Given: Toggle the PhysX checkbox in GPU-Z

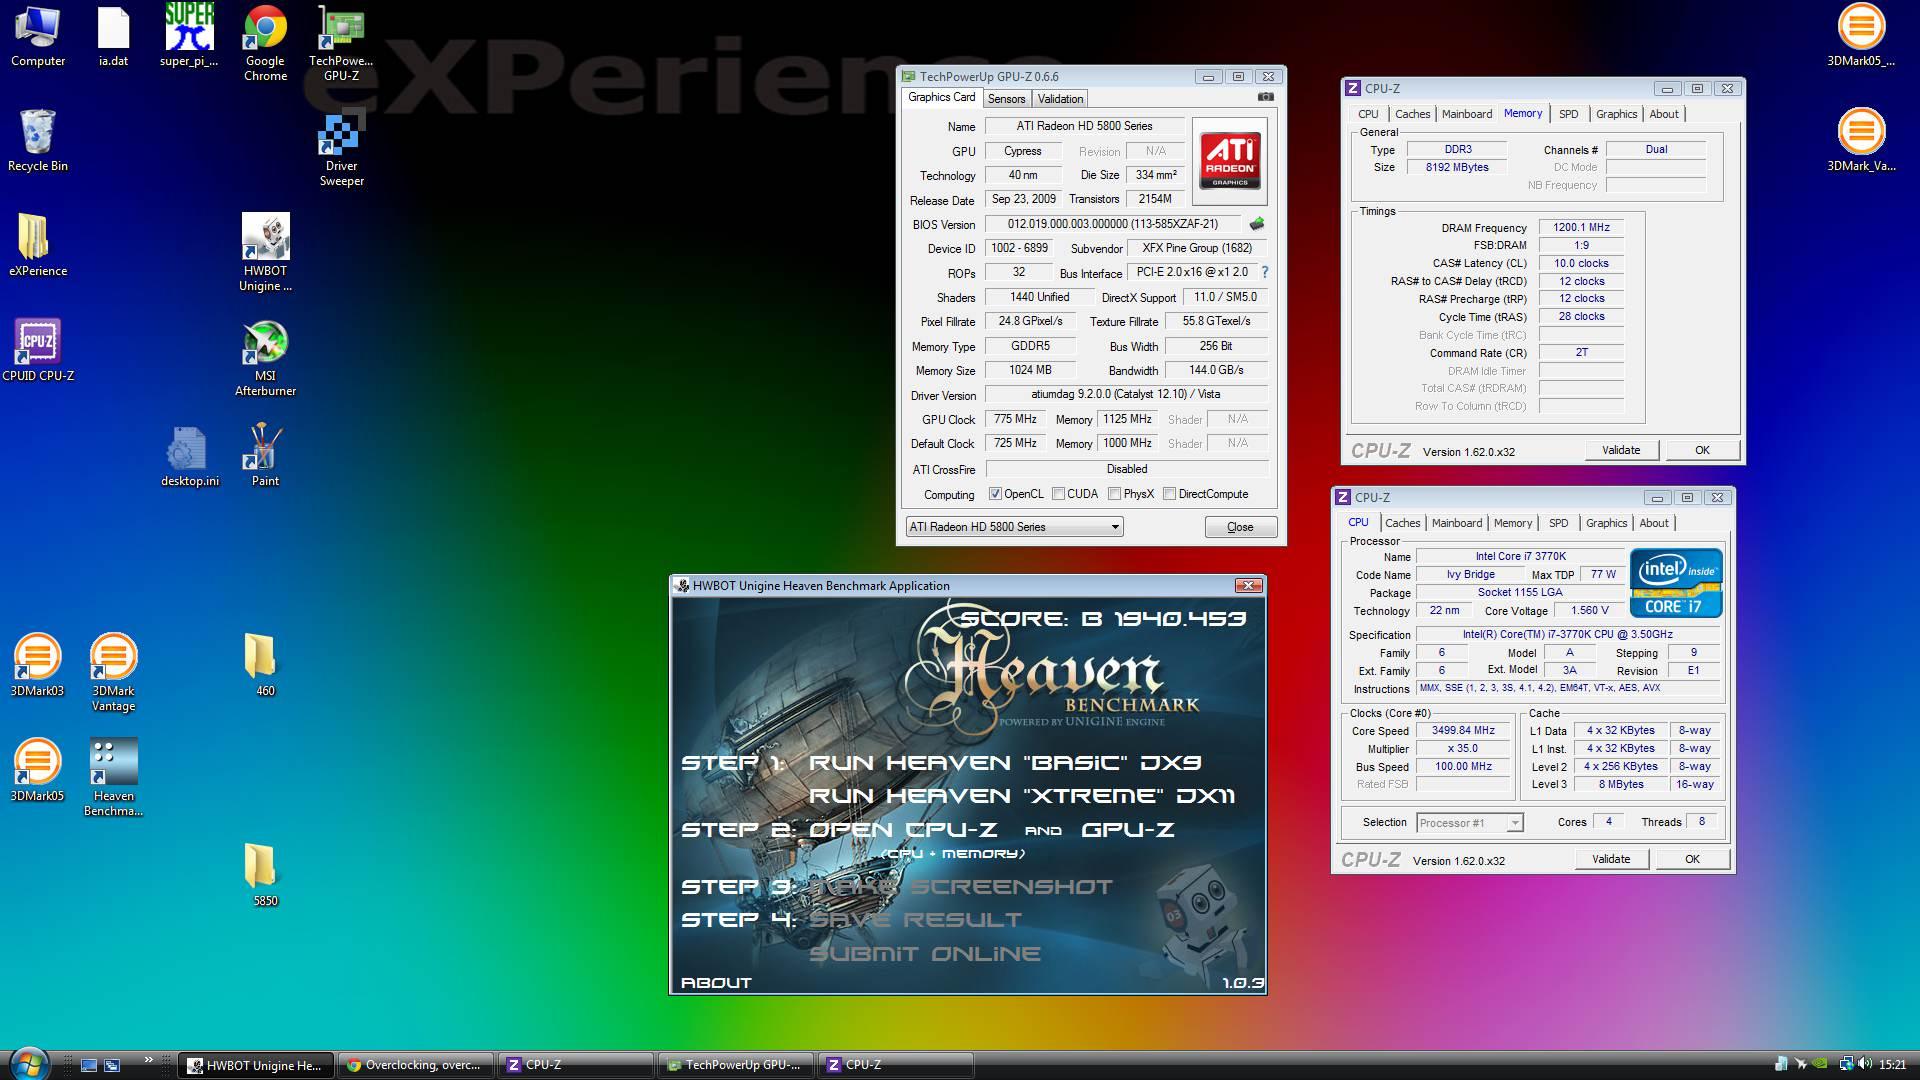Looking at the screenshot, I should pyautogui.click(x=1114, y=494).
